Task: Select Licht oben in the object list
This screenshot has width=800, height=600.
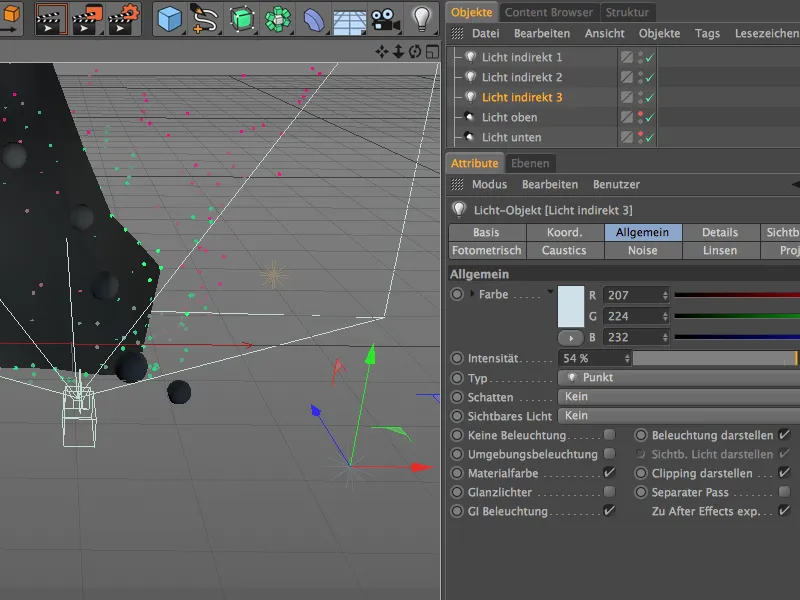Action: (509, 117)
